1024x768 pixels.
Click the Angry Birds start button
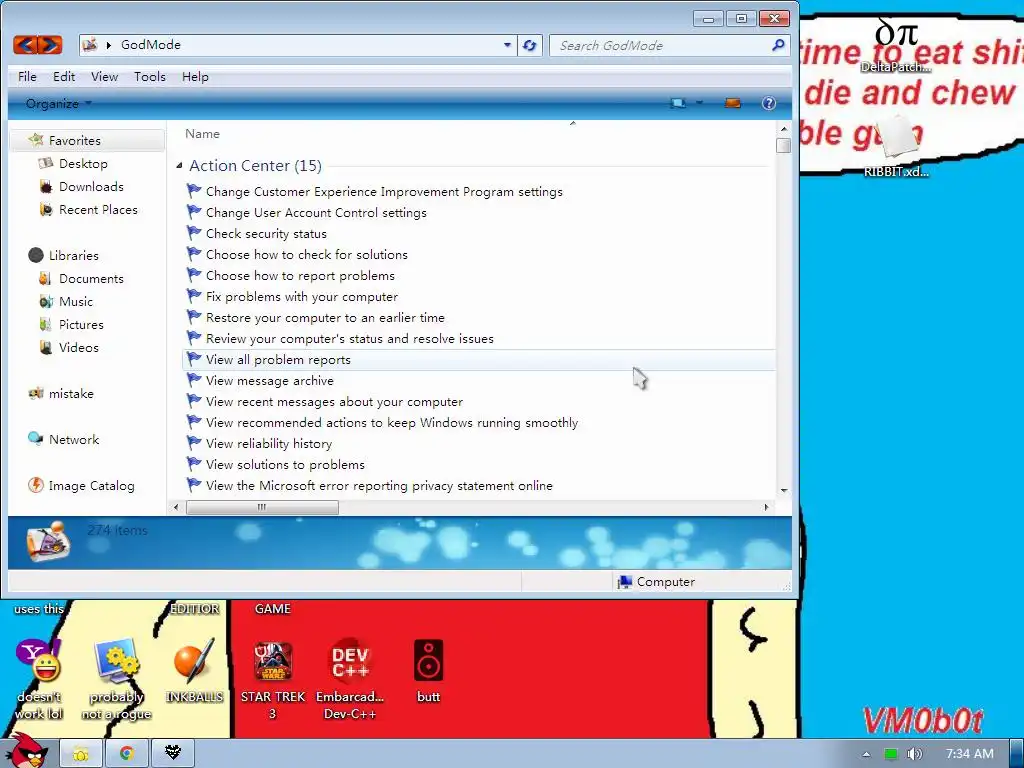coord(27,751)
